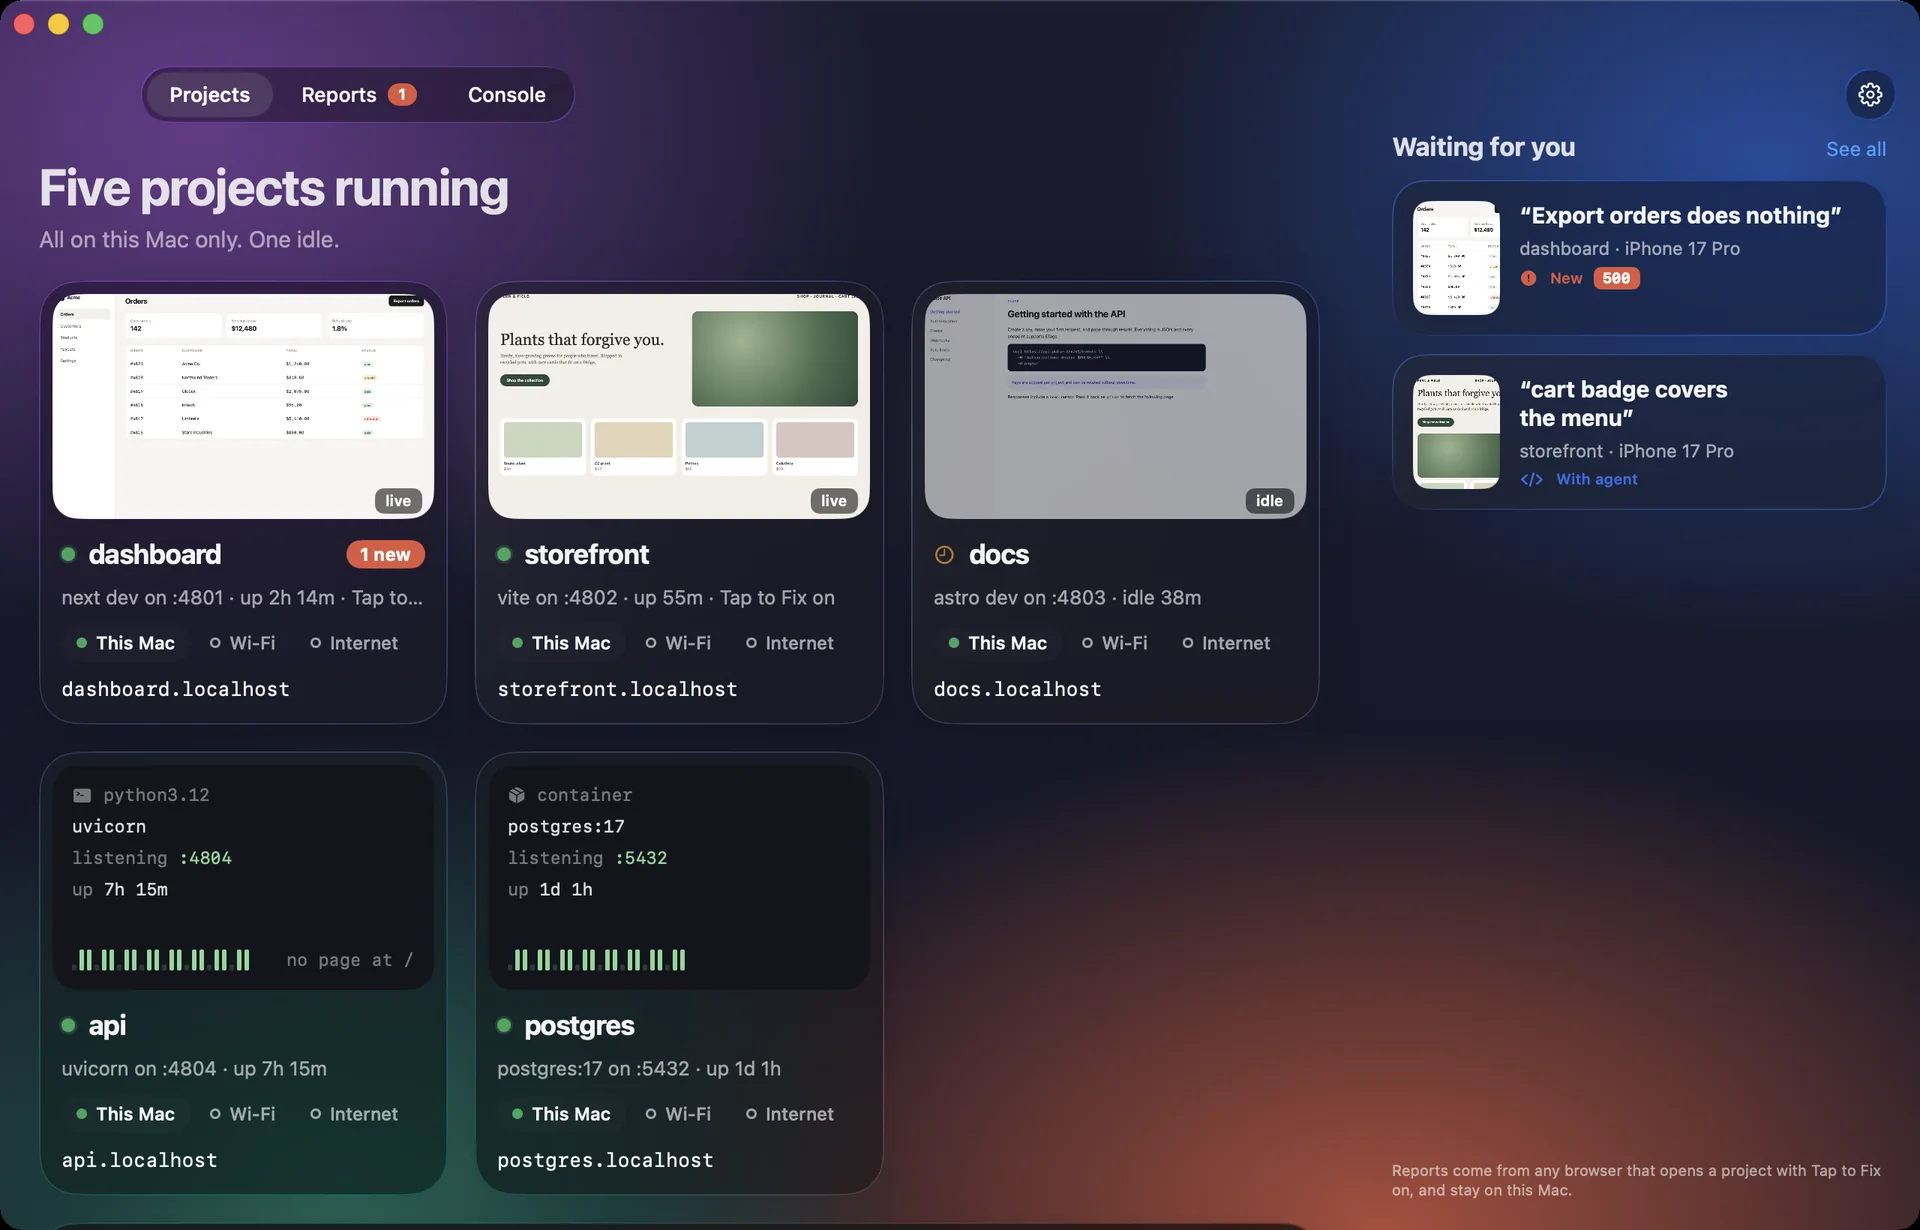Open api.localhost address
The height and width of the screenshot is (1230, 1920).
[139, 1161]
